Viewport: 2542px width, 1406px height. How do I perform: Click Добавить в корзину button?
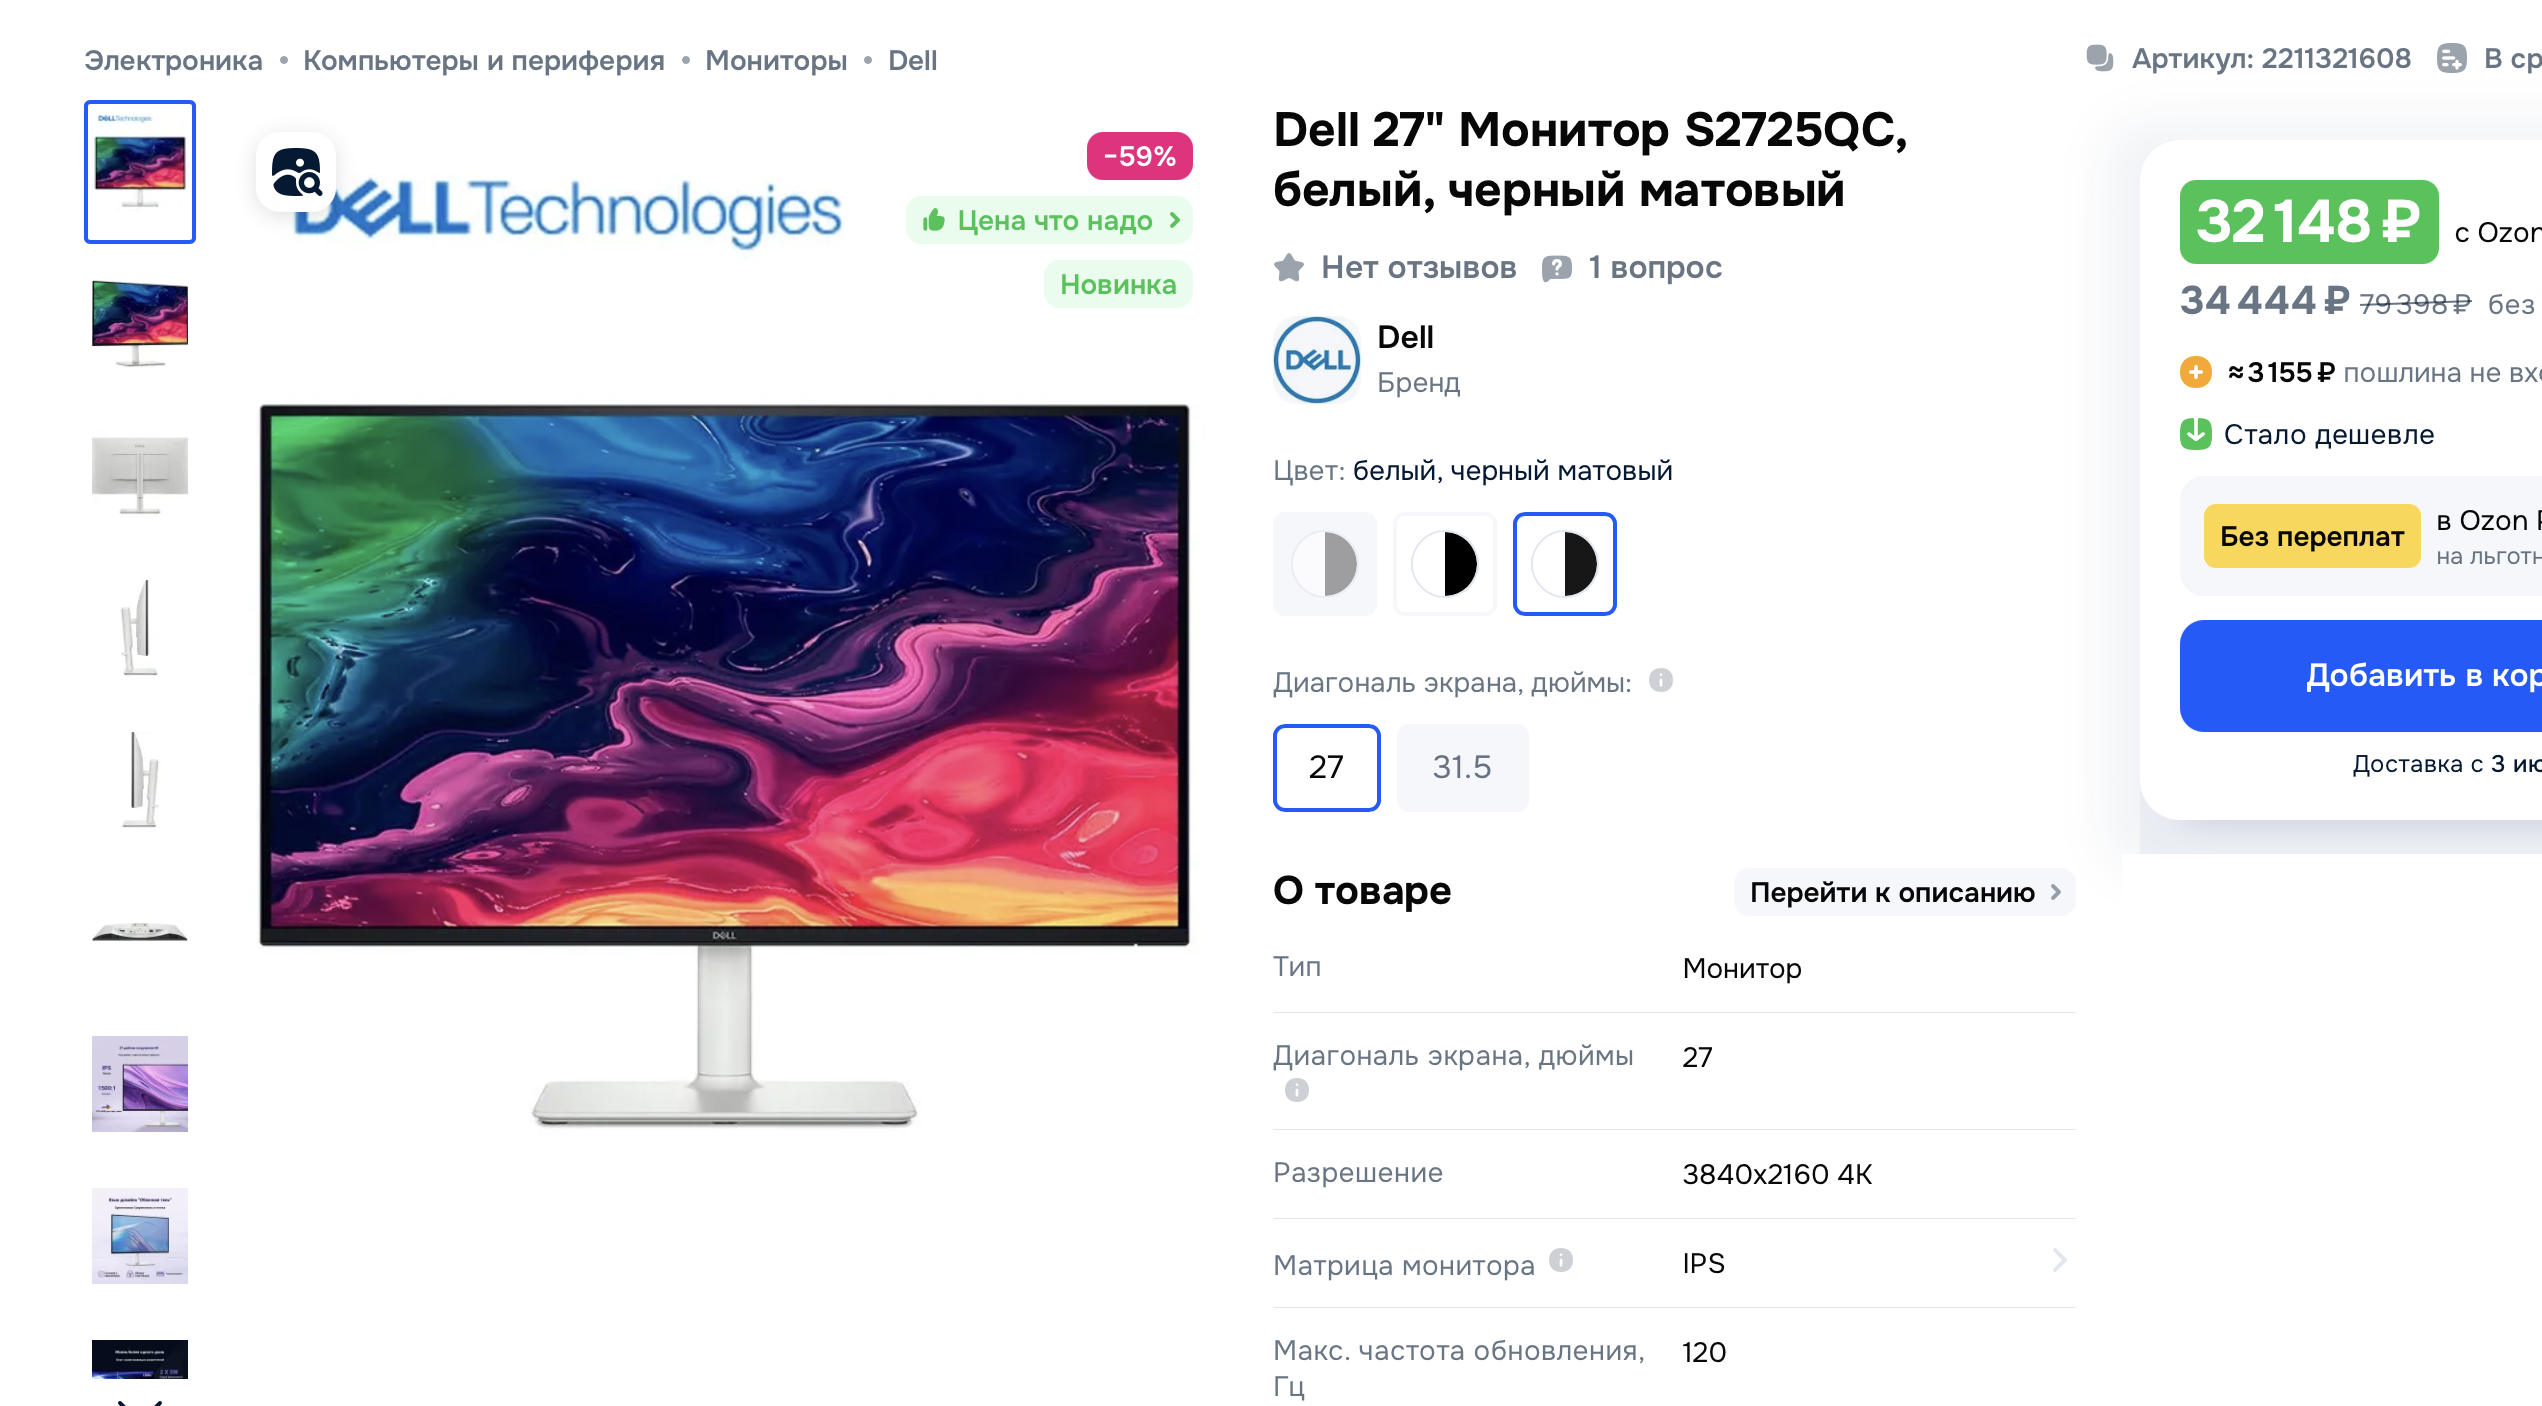[x=2361, y=676]
